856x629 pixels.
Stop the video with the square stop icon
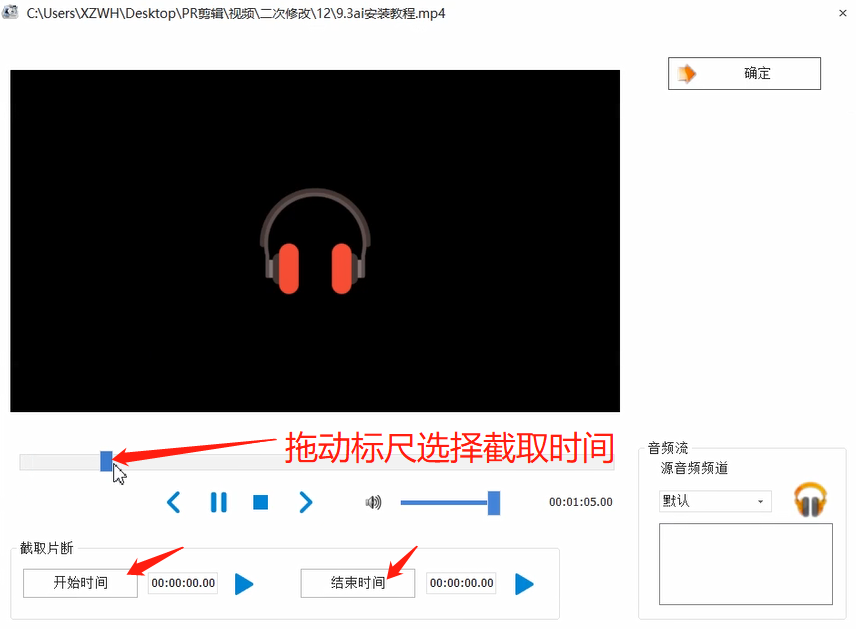[260, 502]
